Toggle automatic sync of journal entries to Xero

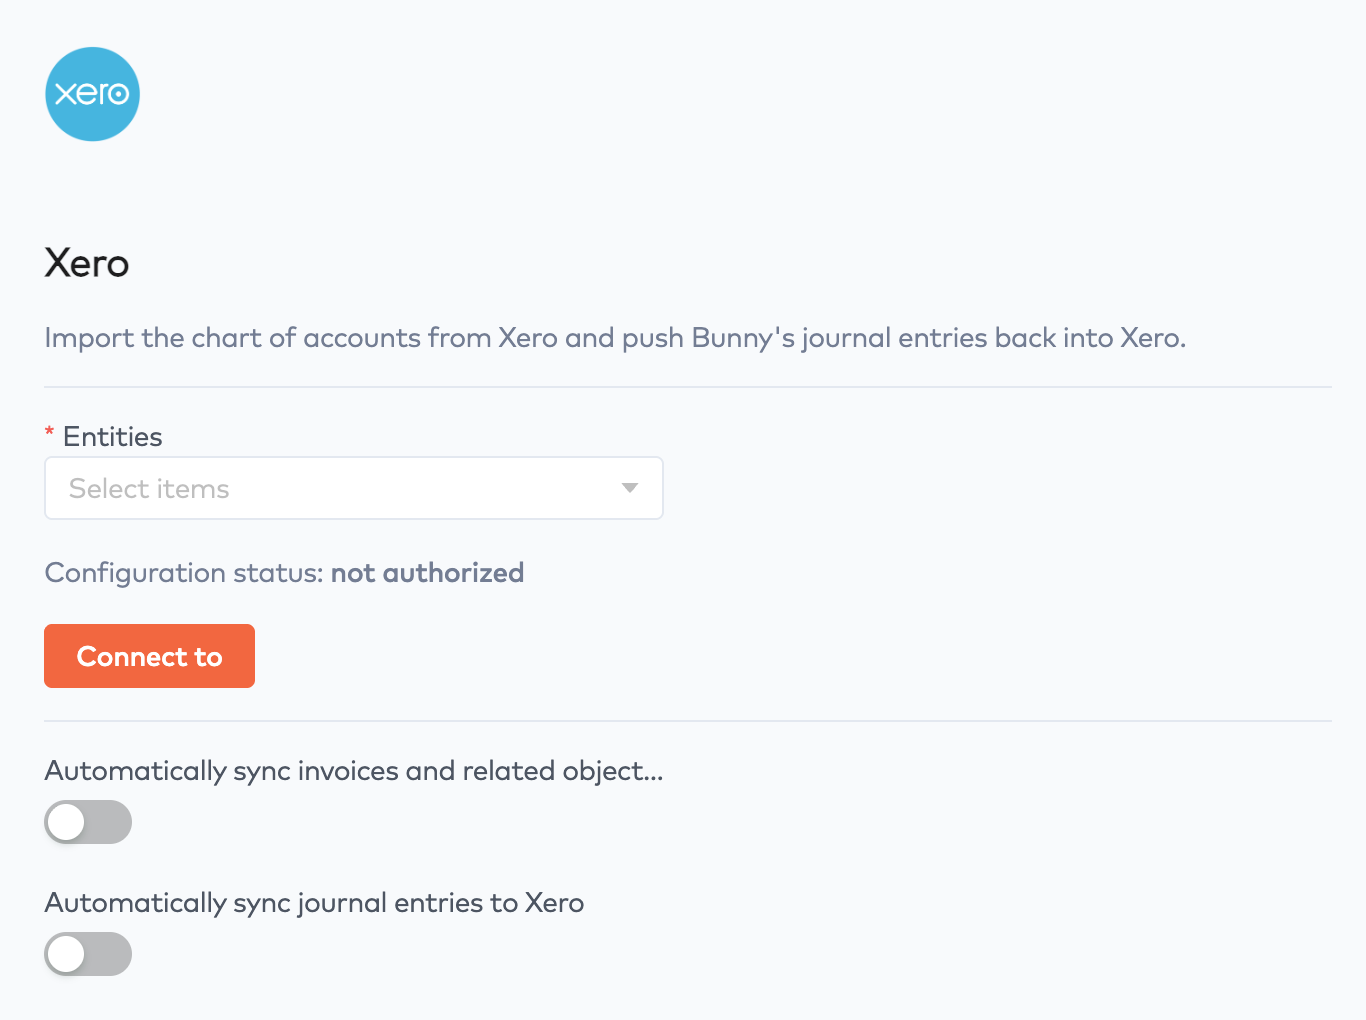pyautogui.click(x=88, y=954)
